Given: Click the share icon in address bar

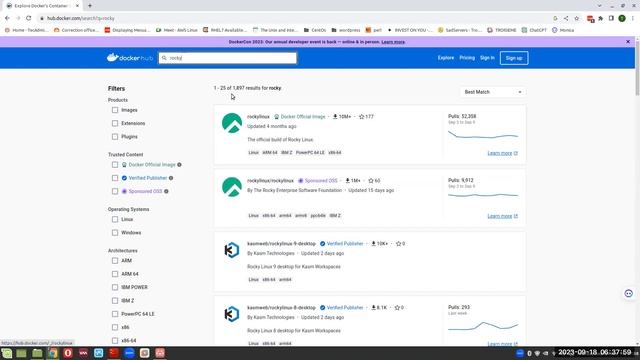Looking at the screenshot, I should [566, 18].
